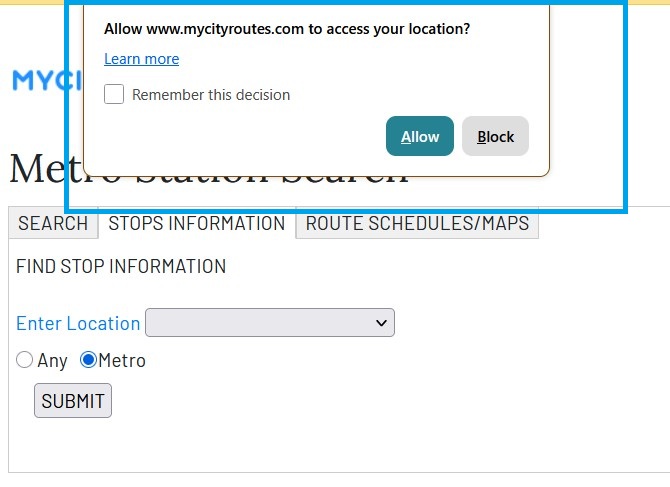The image size is (670, 487).
Task: Choose the Metro radio button
Action: pos(88,360)
